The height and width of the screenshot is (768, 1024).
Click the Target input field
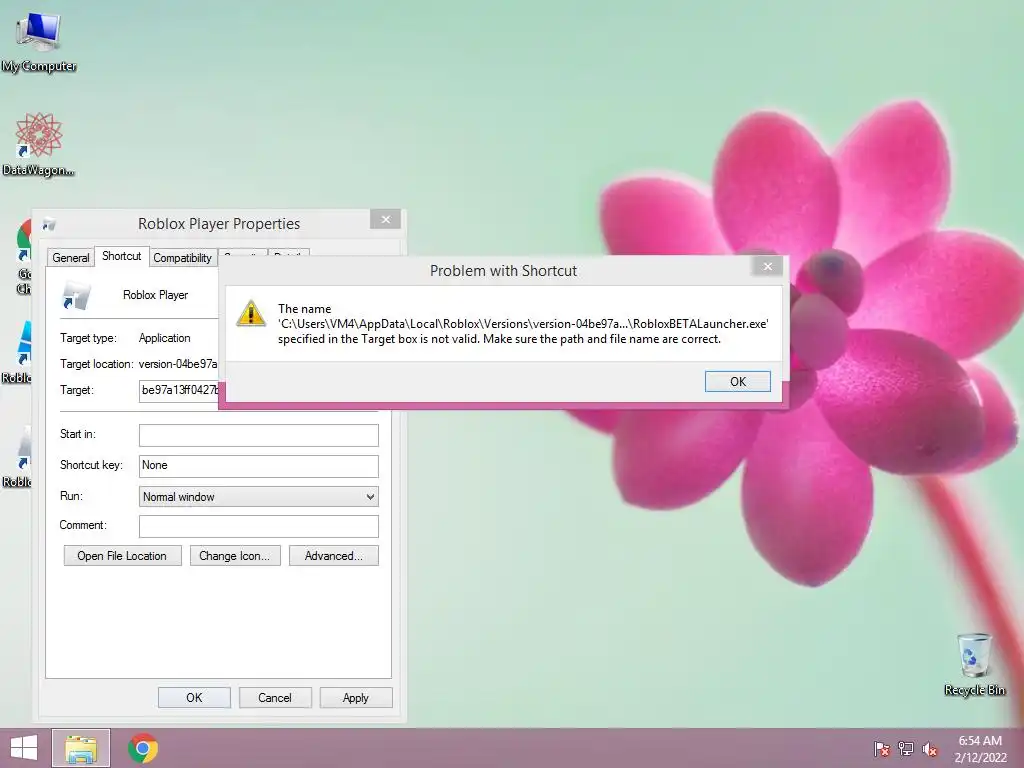tap(180, 390)
